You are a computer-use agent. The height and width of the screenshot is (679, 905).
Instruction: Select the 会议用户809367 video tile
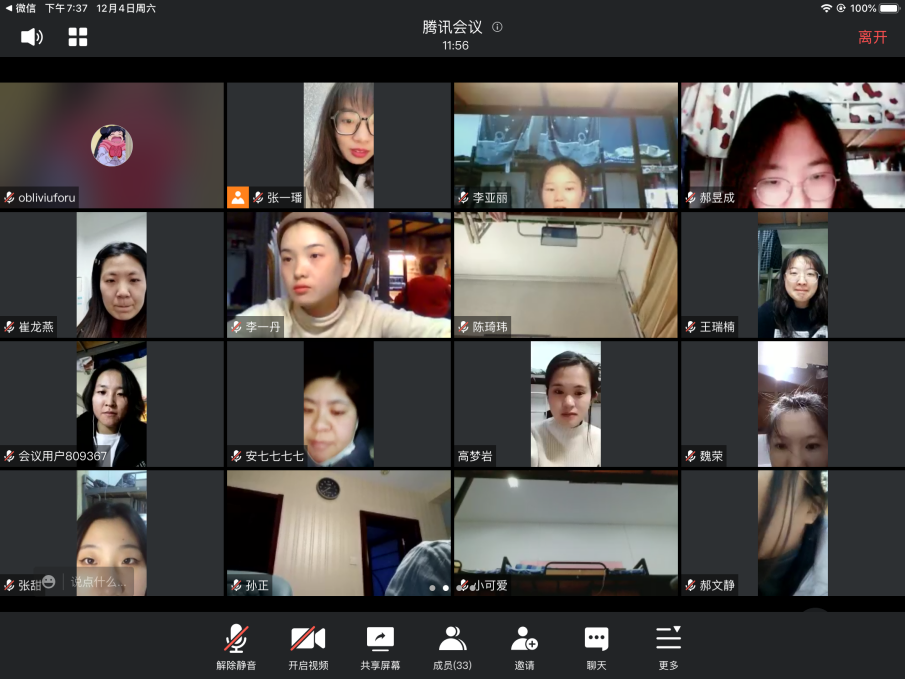click(112, 404)
